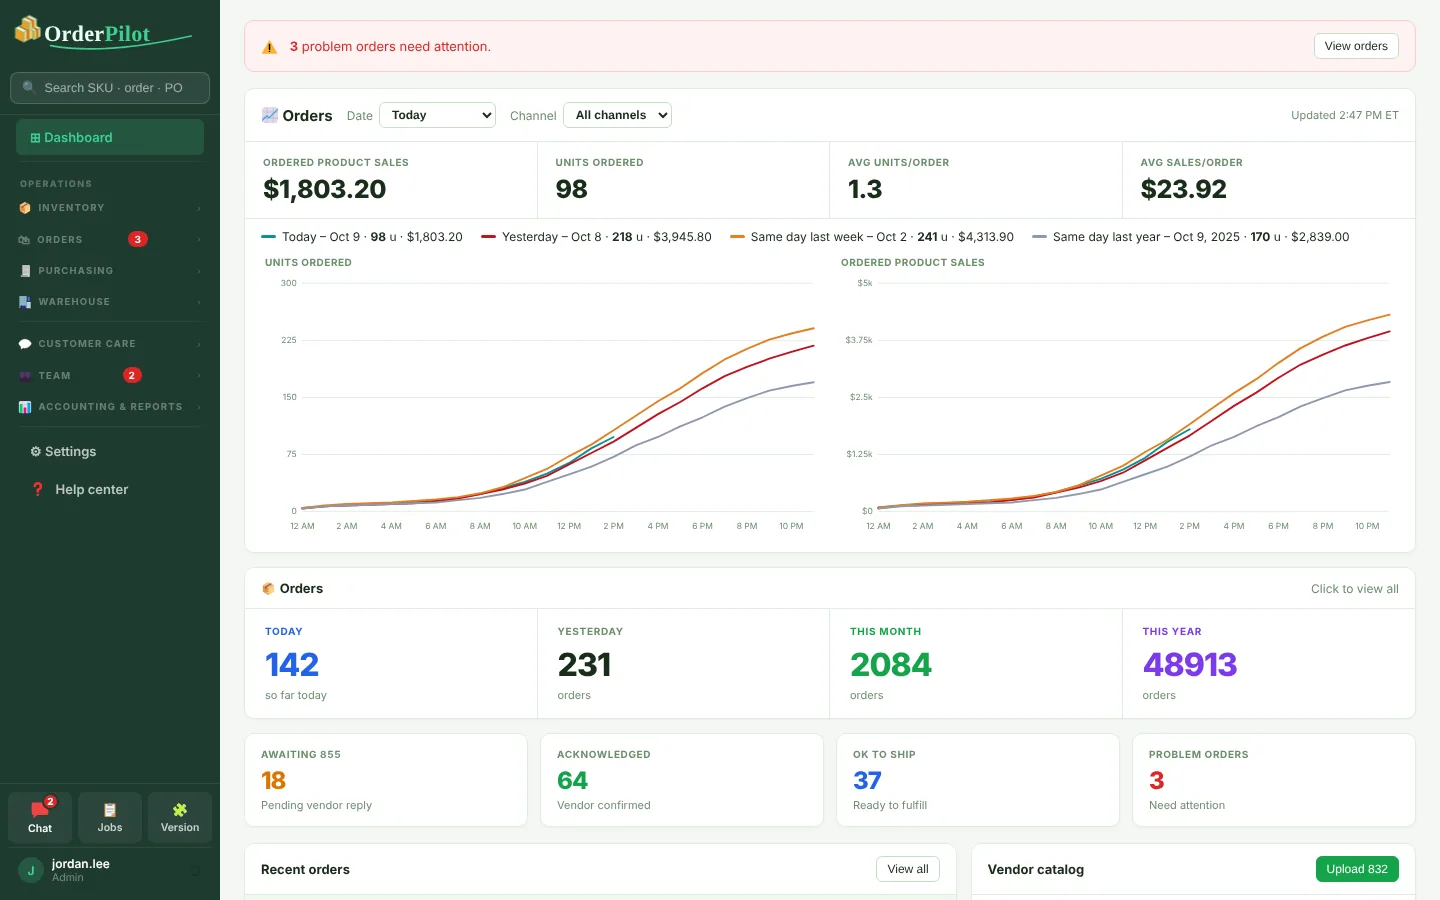The height and width of the screenshot is (900, 1440).
Task: Click the red 2 badge on Team
Action: [132, 375]
